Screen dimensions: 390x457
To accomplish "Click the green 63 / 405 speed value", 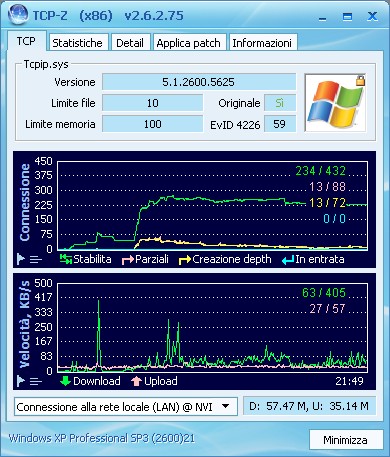I will 324,293.
